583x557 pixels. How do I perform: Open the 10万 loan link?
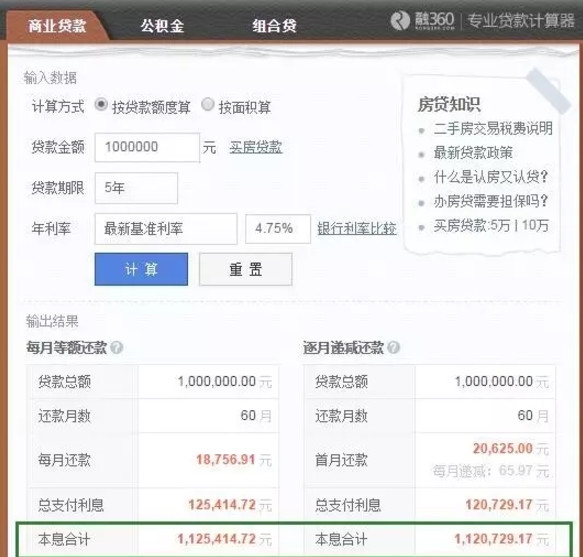535,225
